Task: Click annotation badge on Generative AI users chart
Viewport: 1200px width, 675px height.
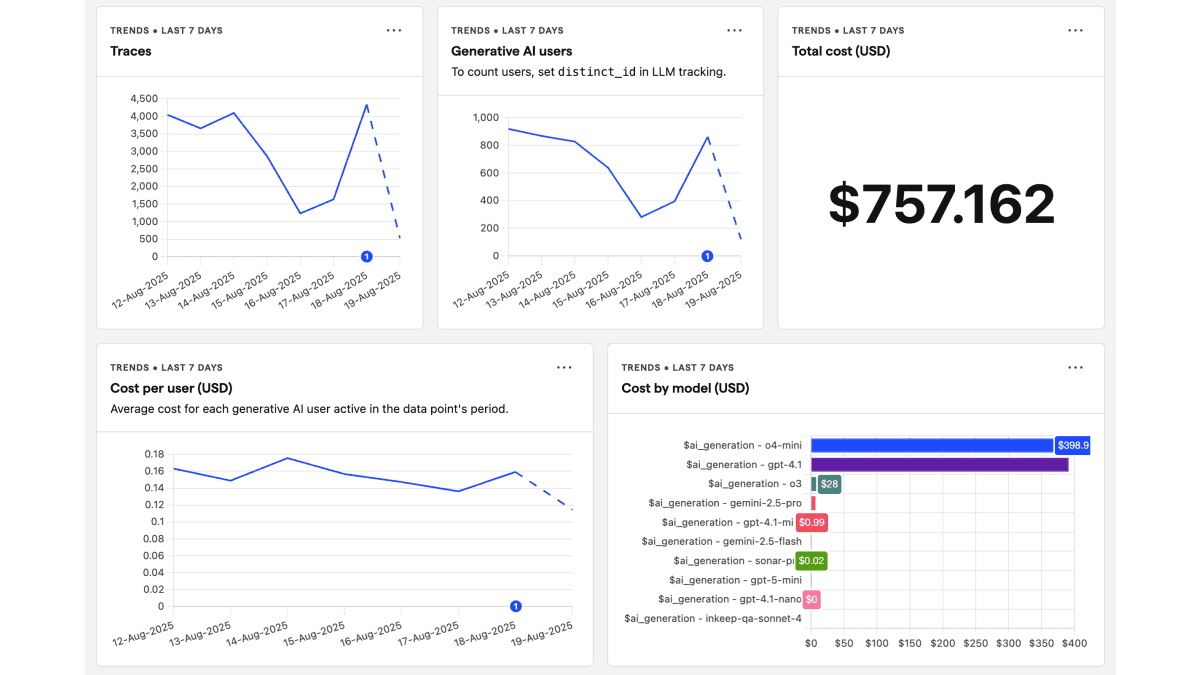Action: [x=708, y=256]
